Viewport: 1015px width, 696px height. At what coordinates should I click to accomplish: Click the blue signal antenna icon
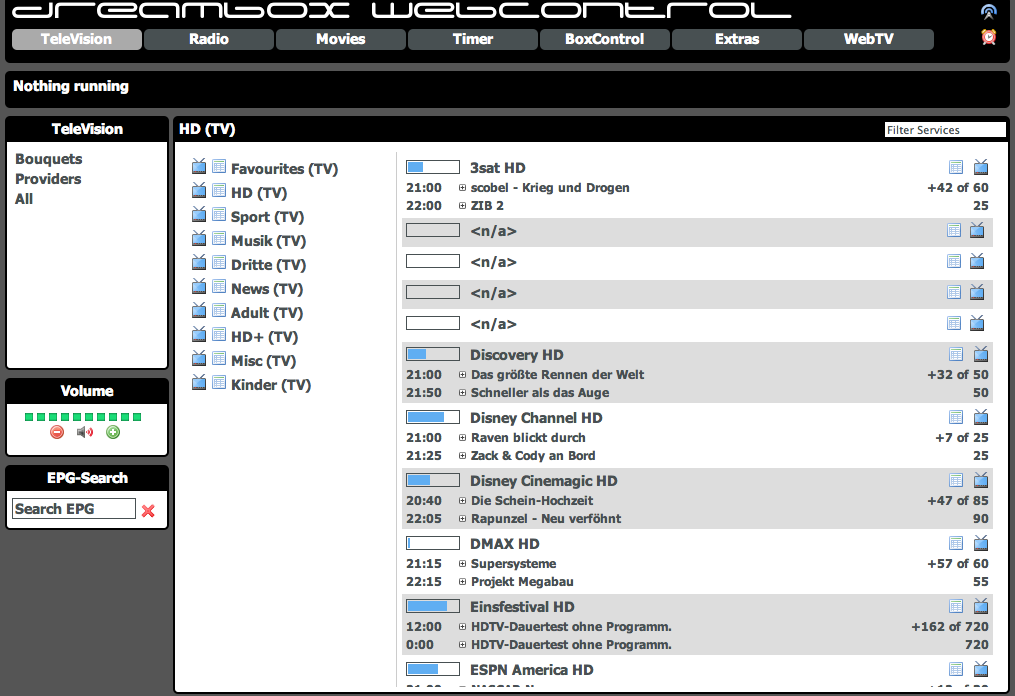pyautogui.click(x=988, y=12)
